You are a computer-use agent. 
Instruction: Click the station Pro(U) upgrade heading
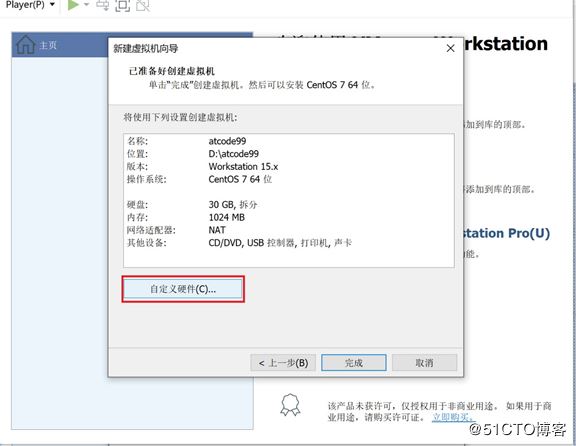[507, 233]
